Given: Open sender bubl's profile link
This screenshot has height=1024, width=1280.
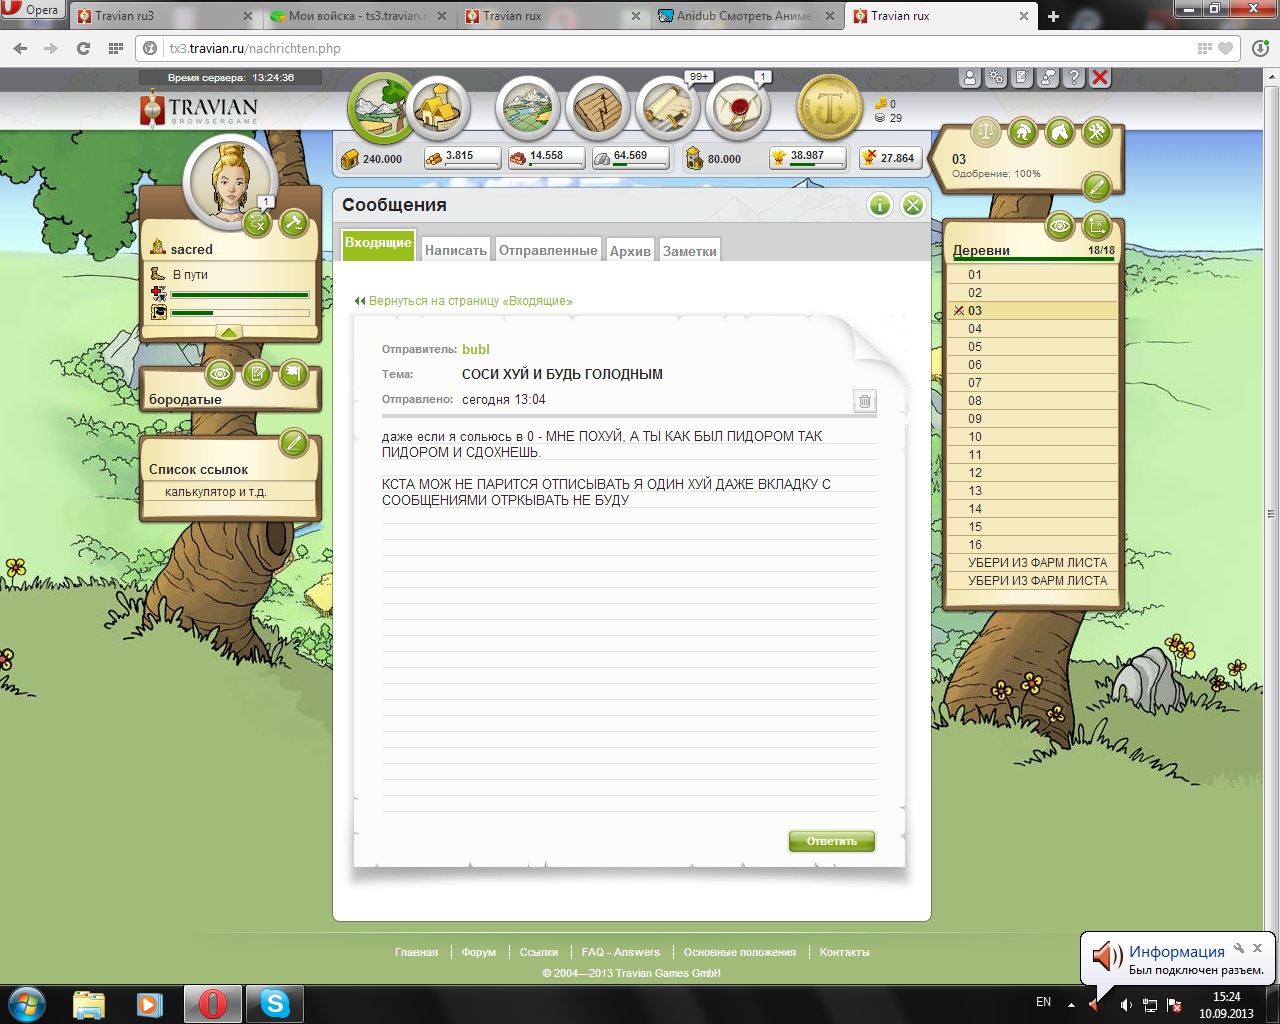Looking at the screenshot, I should (x=476, y=349).
